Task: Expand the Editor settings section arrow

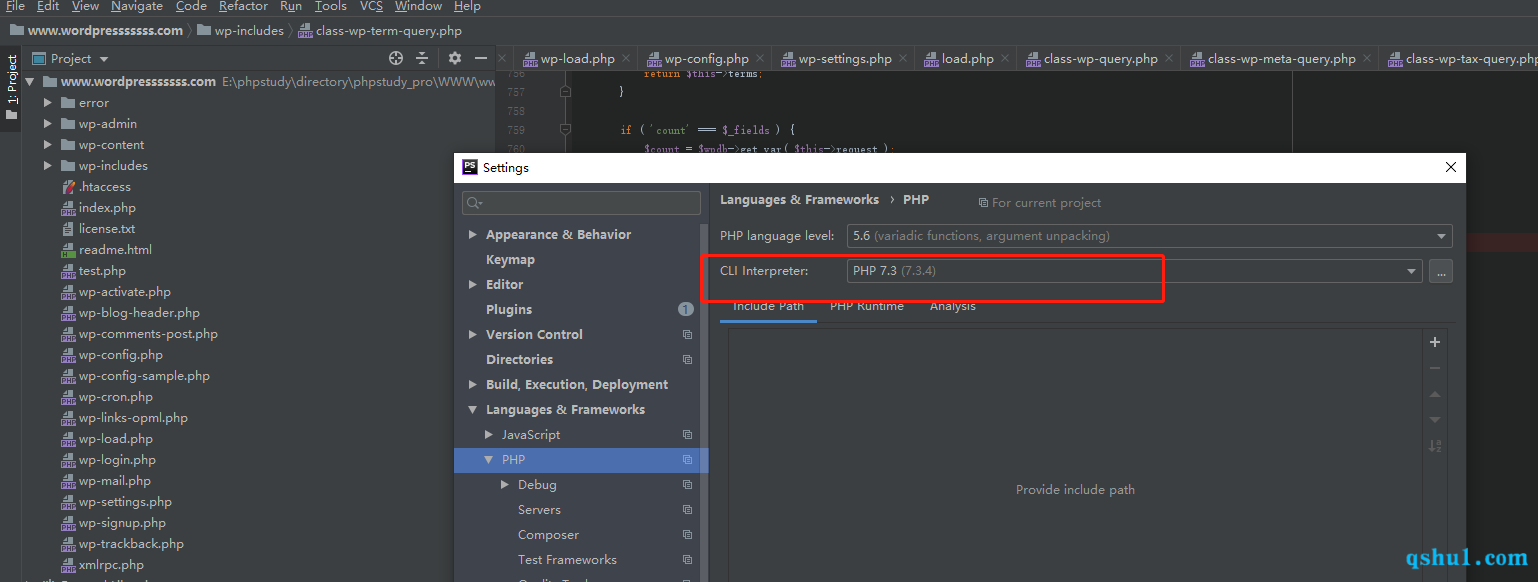Action: coord(473,285)
